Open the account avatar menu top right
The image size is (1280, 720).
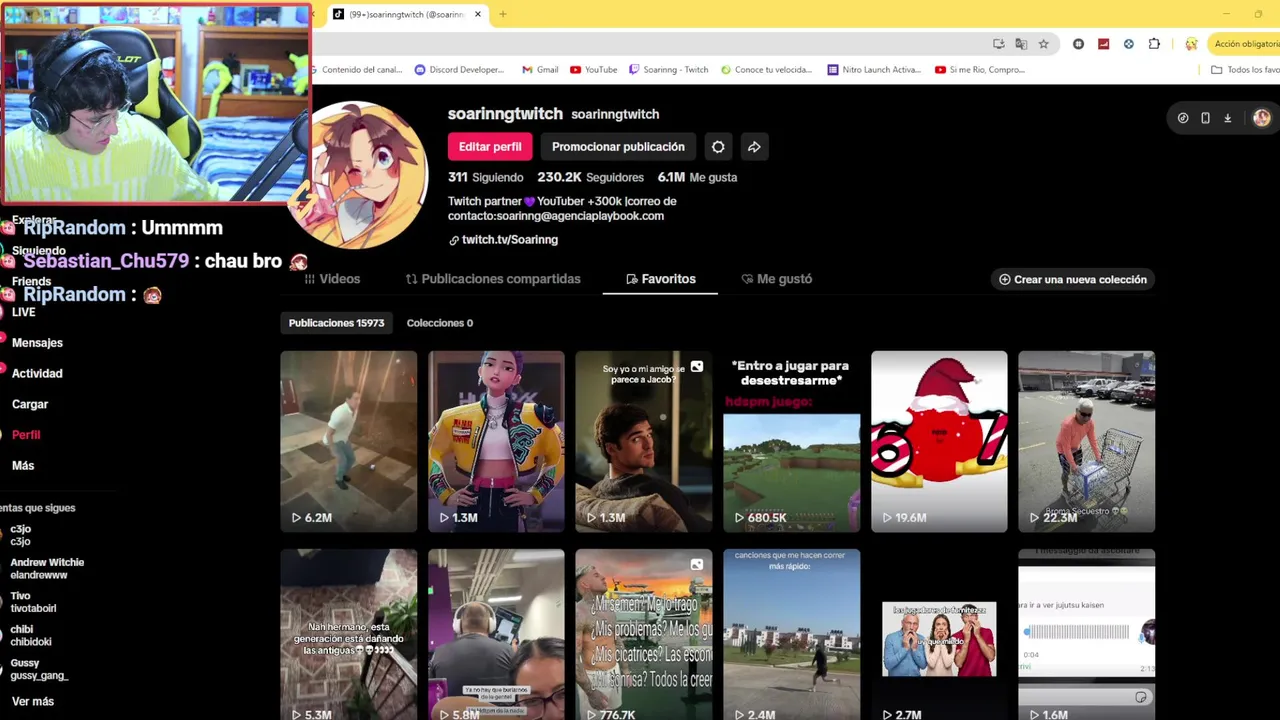(x=1262, y=118)
